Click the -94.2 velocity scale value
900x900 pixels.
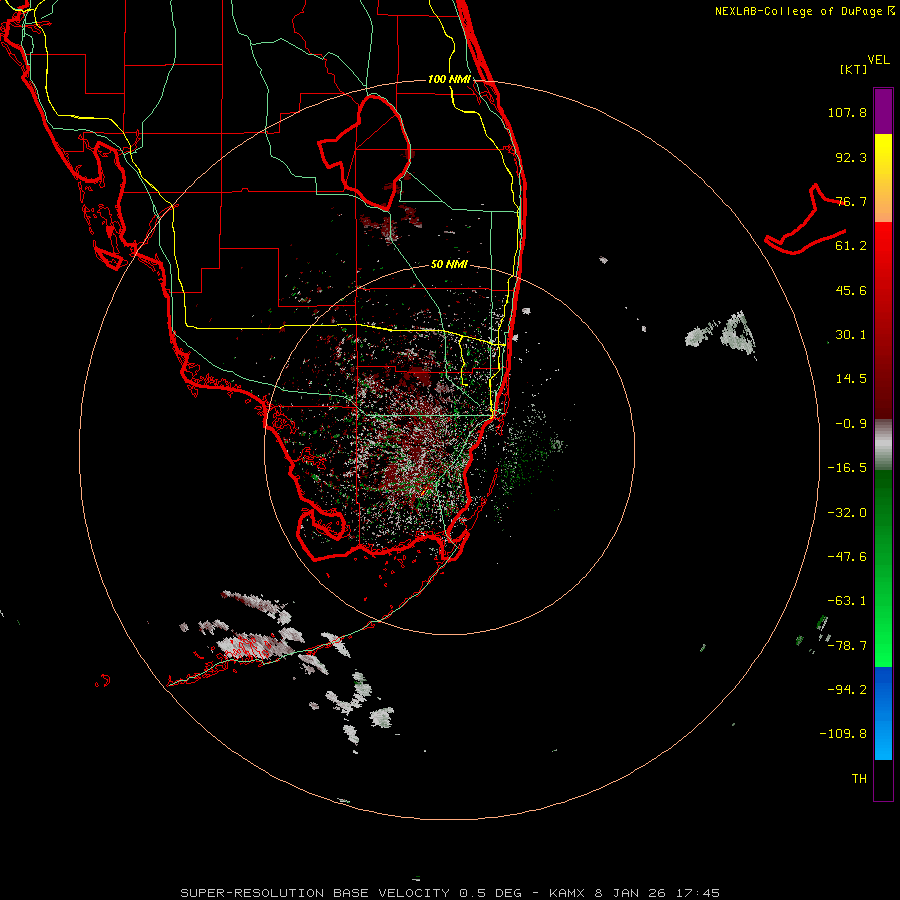(x=847, y=689)
